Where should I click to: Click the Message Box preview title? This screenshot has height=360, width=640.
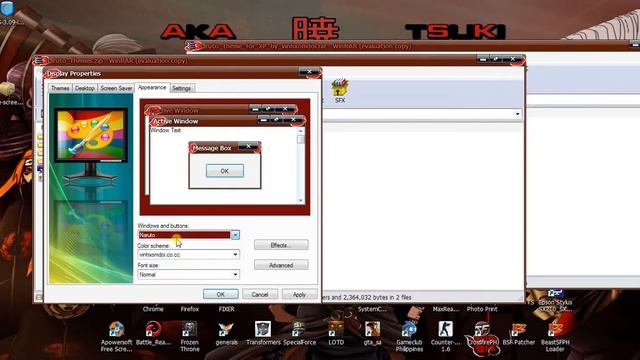212,148
